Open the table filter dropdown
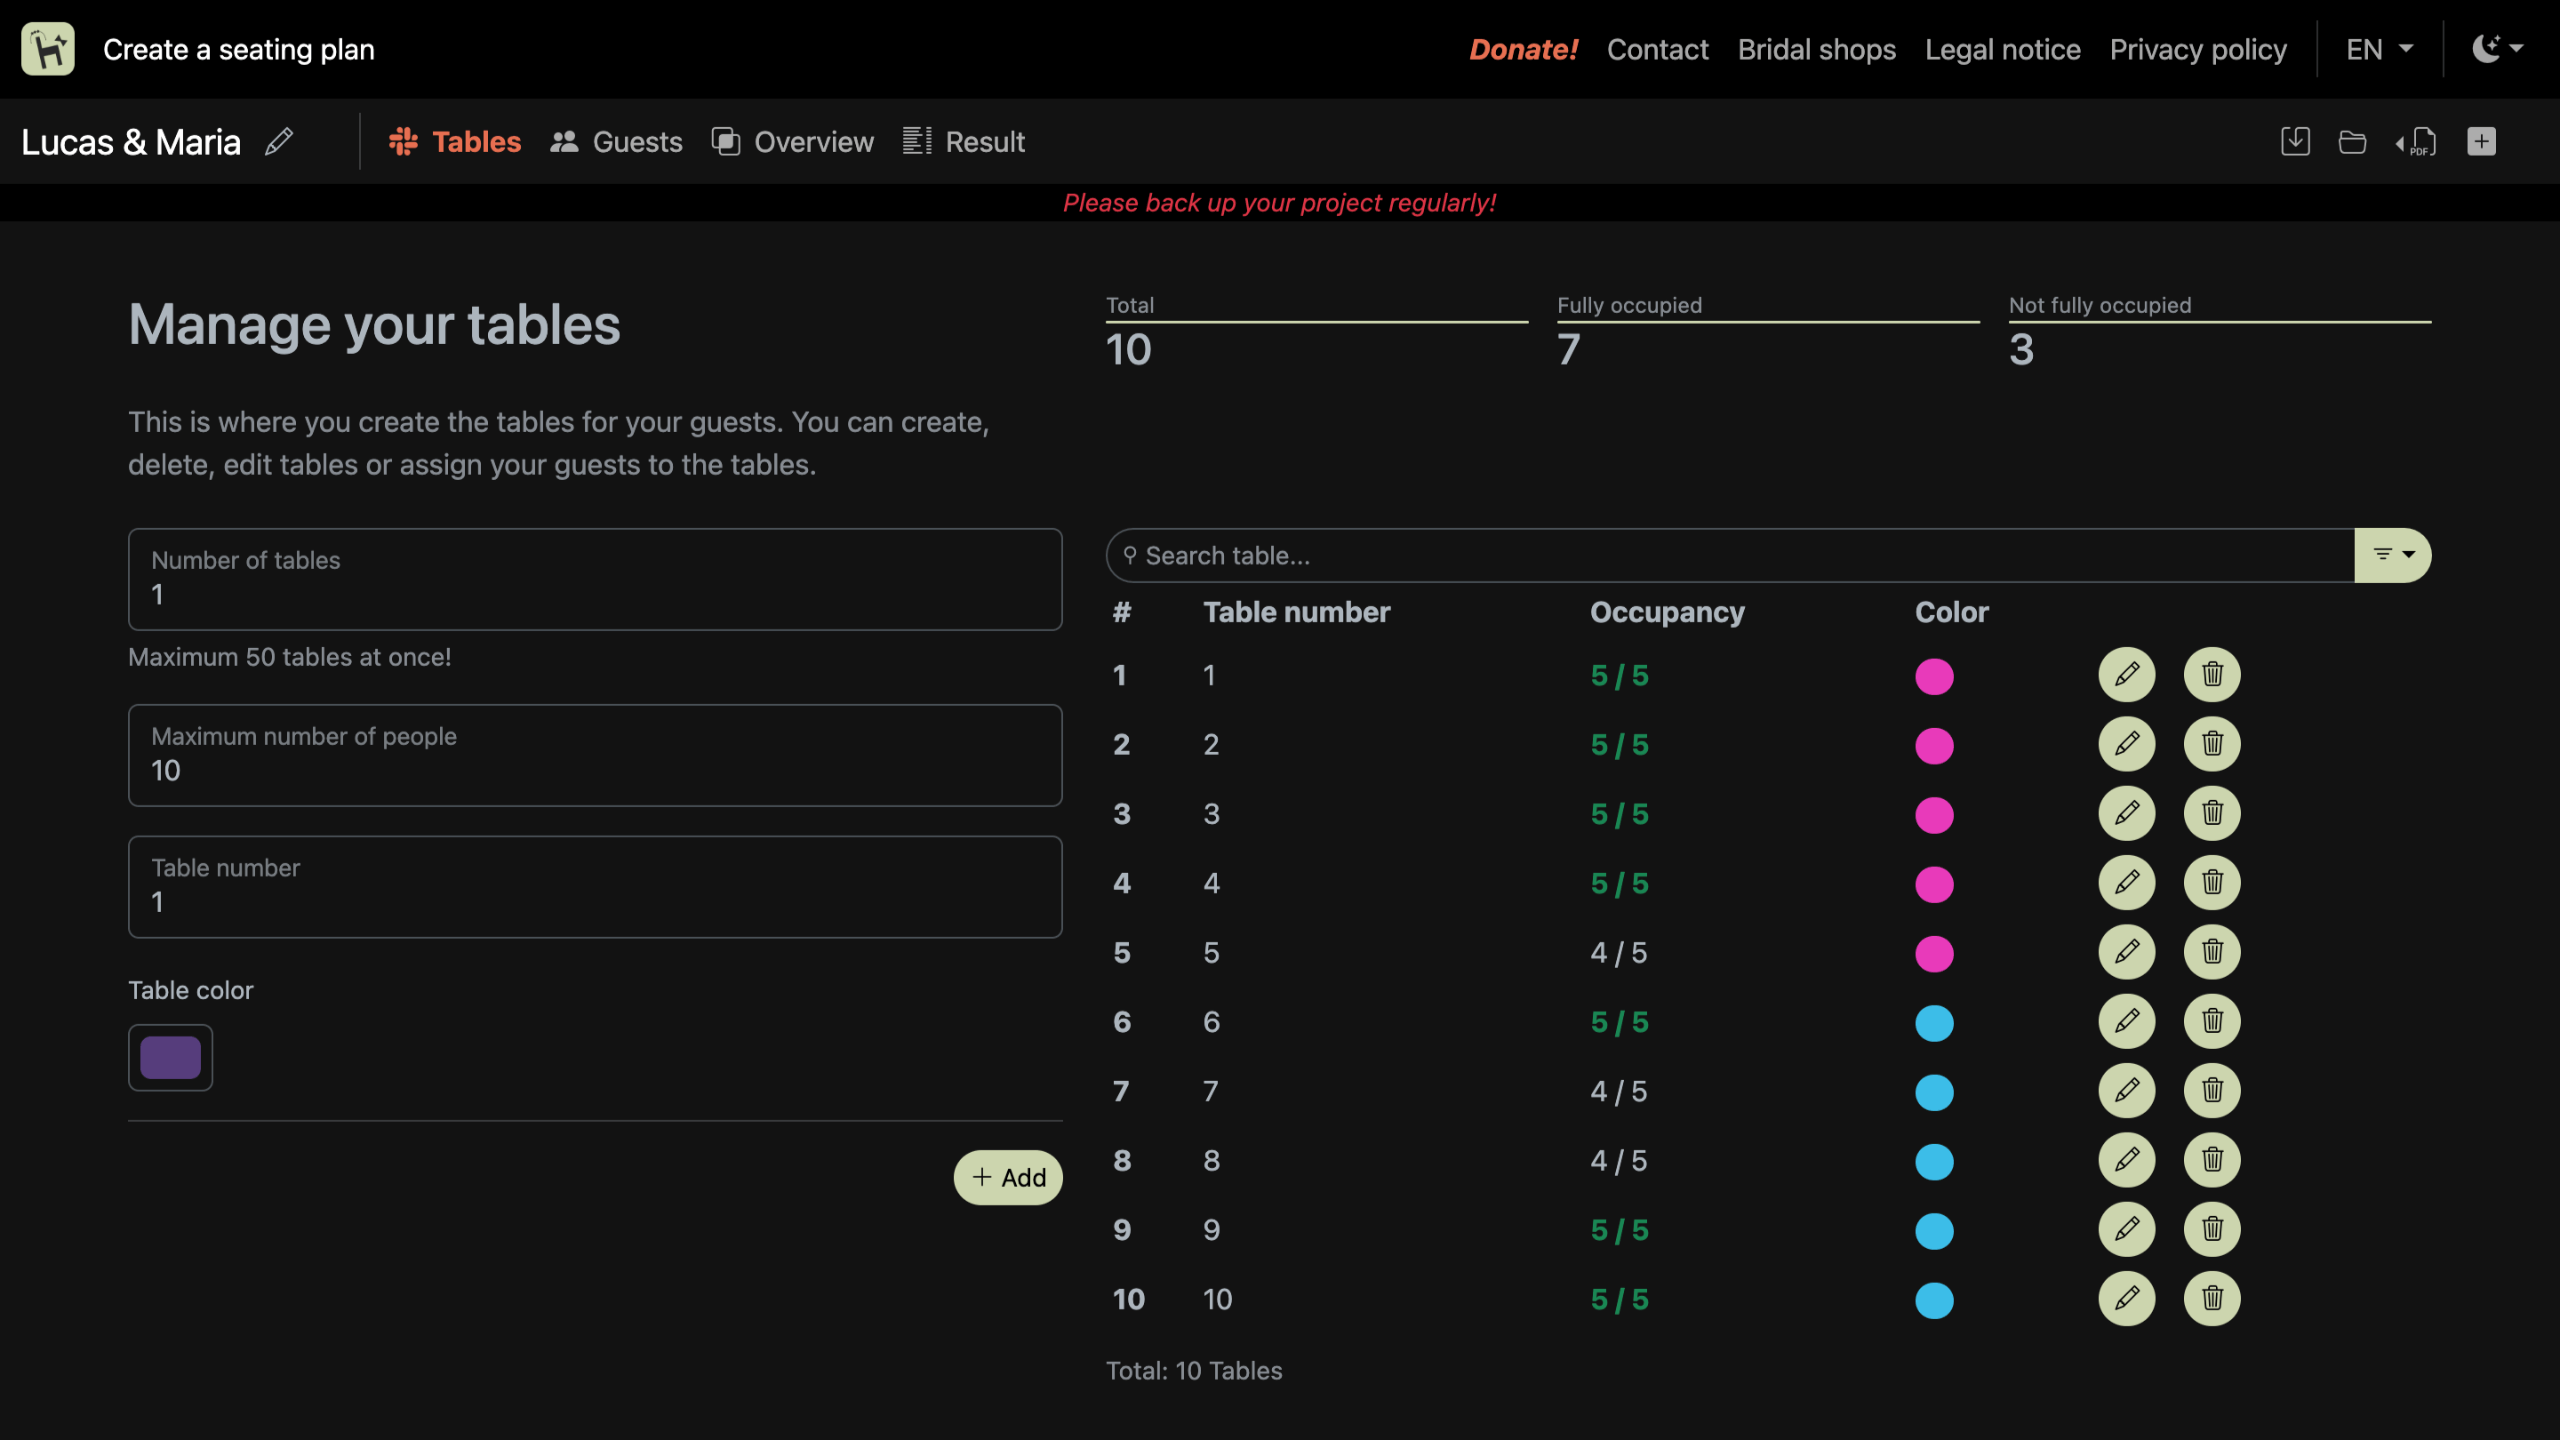Viewport: 2560px width, 1440px height. click(2393, 555)
